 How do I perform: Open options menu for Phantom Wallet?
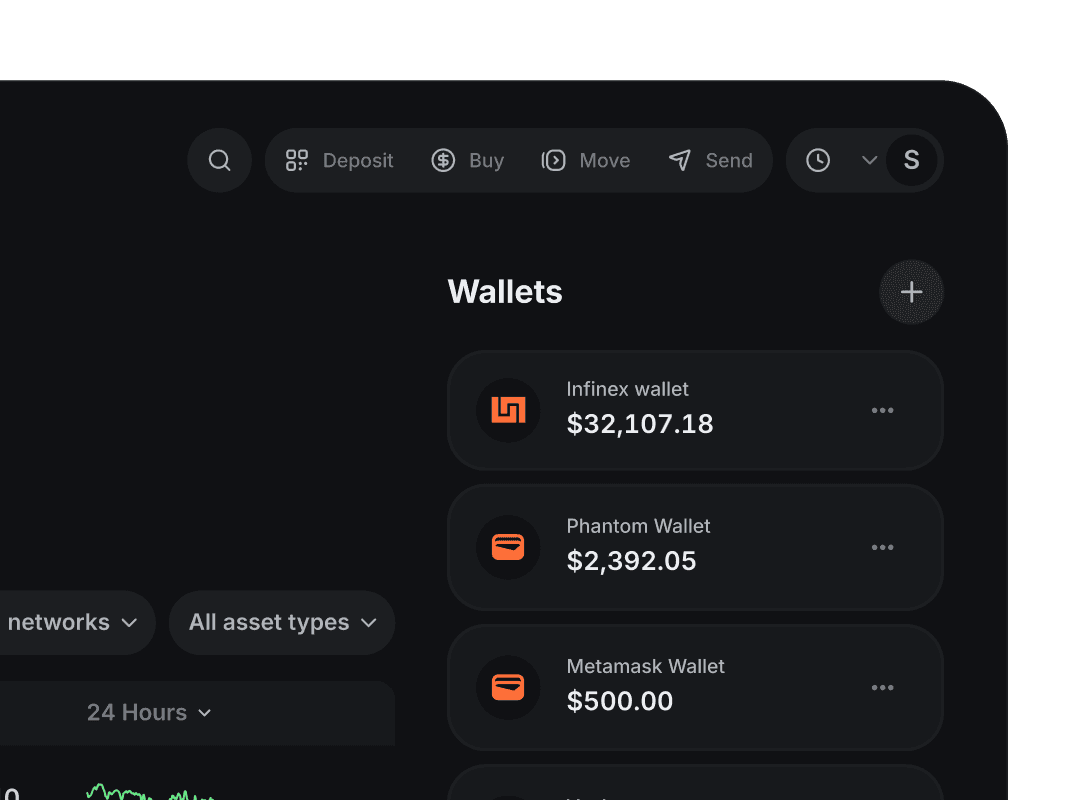coord(882,547)
